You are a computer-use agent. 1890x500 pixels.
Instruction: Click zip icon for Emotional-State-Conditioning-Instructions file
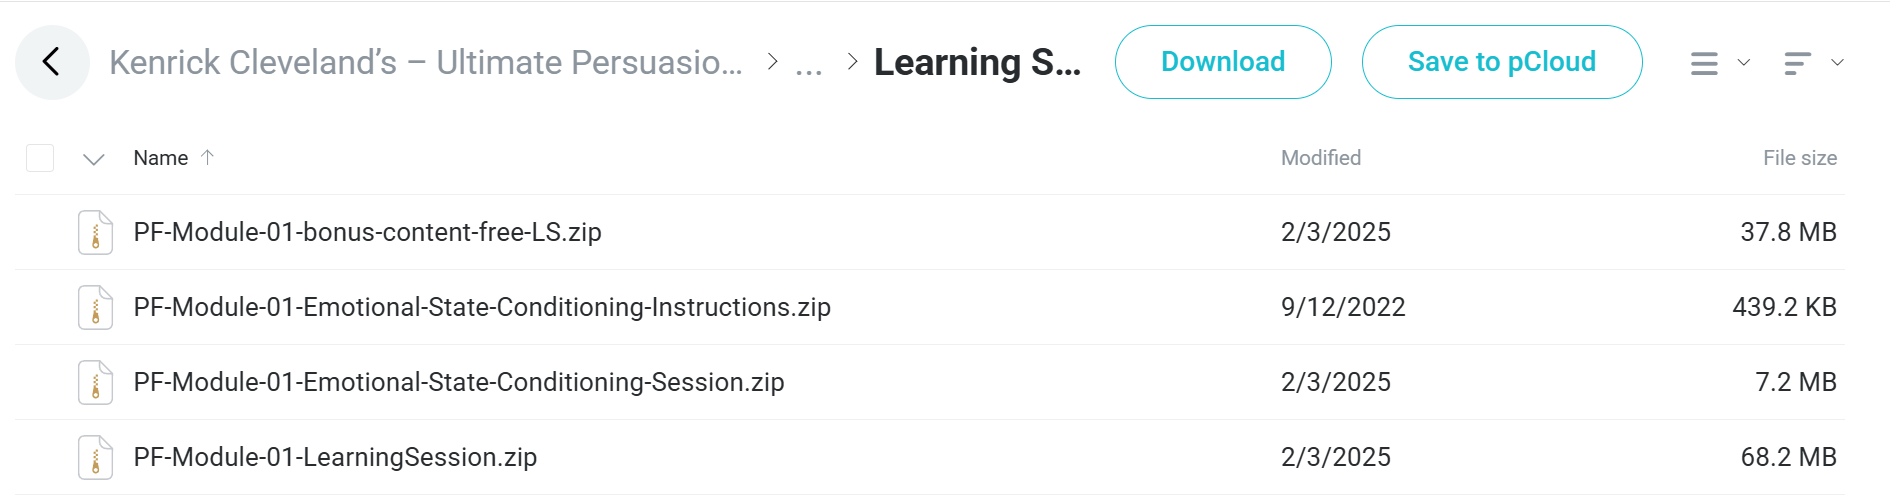click(x=96, y=307)
